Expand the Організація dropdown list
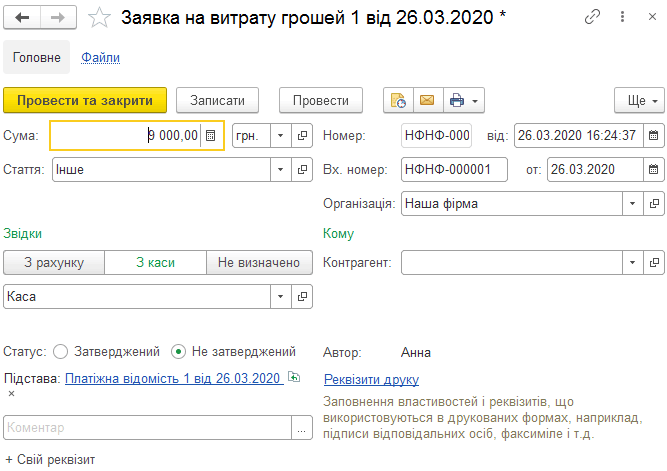This screenshot has width=667, height=471. tap(633, 204)
